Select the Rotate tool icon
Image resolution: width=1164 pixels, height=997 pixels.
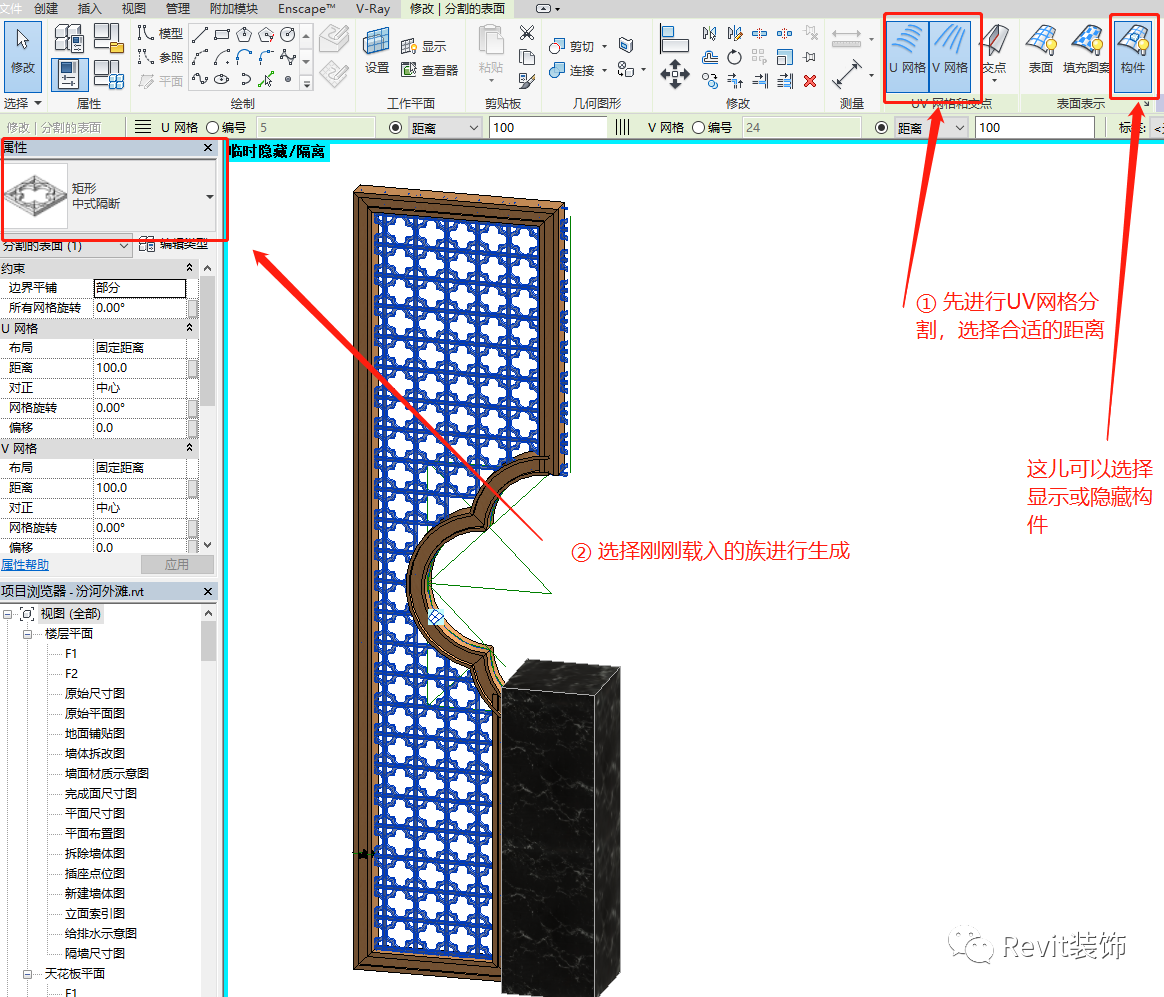[734, 57]
